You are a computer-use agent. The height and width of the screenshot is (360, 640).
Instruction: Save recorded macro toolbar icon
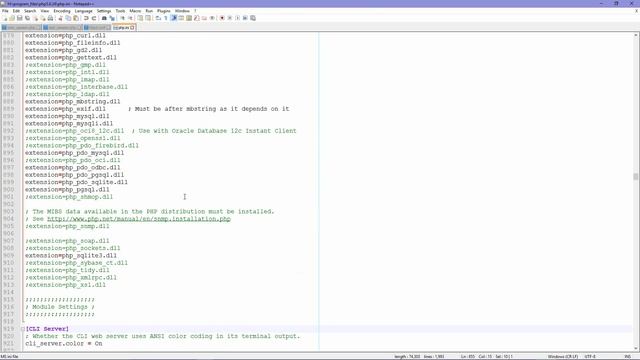[253, 18]
